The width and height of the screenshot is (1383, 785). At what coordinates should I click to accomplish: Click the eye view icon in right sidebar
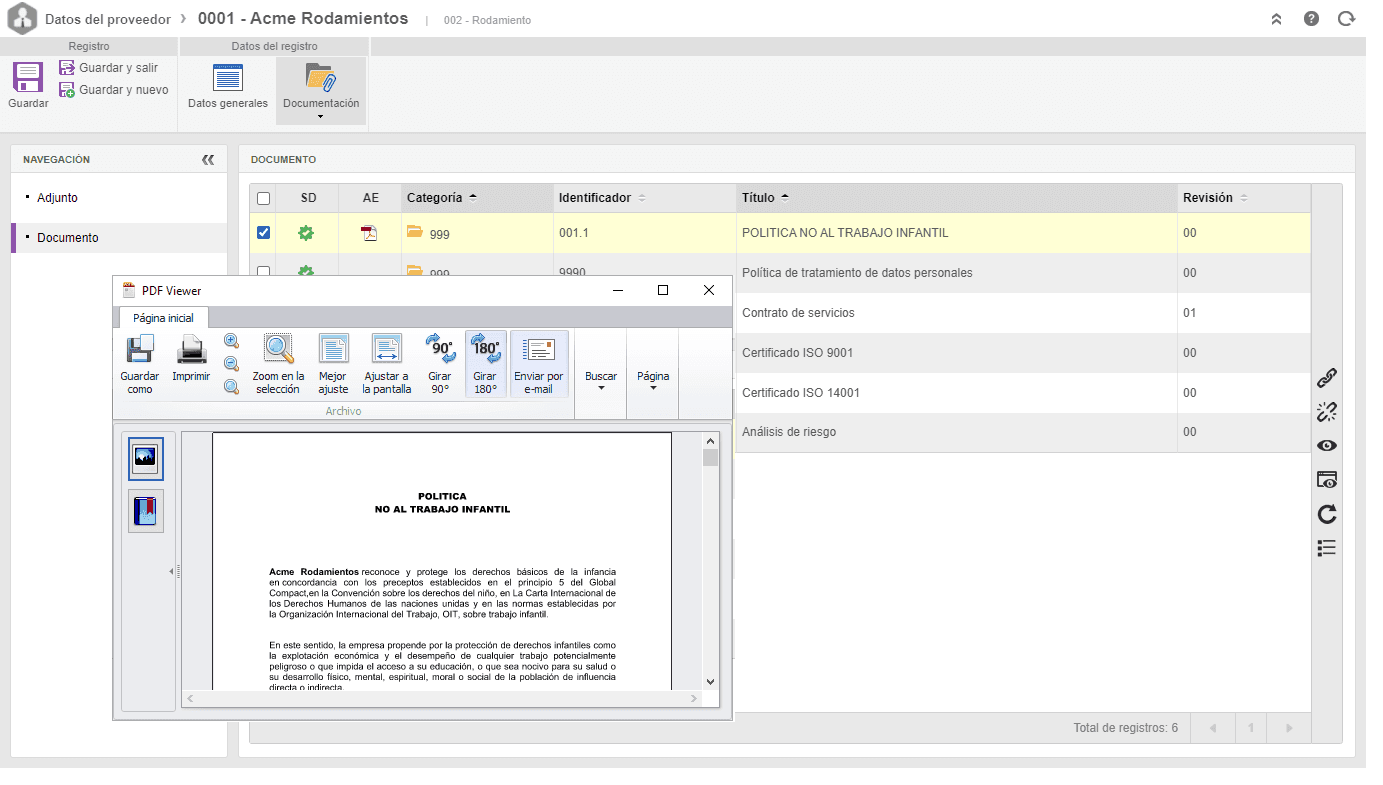coord(1327,446)
